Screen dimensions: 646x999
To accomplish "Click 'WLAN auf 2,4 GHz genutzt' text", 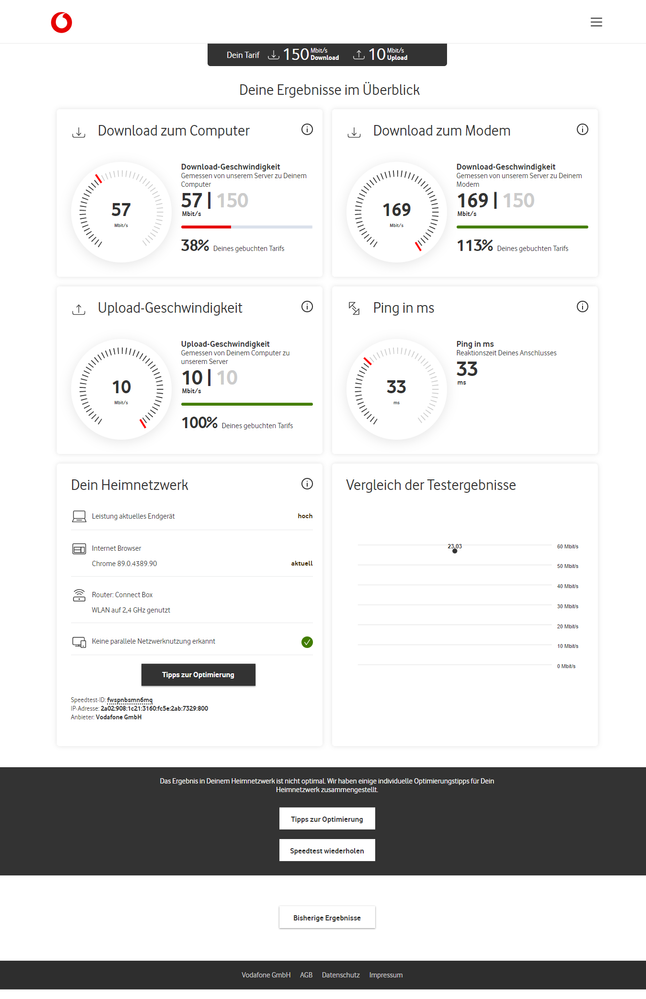I will (131, 610).
